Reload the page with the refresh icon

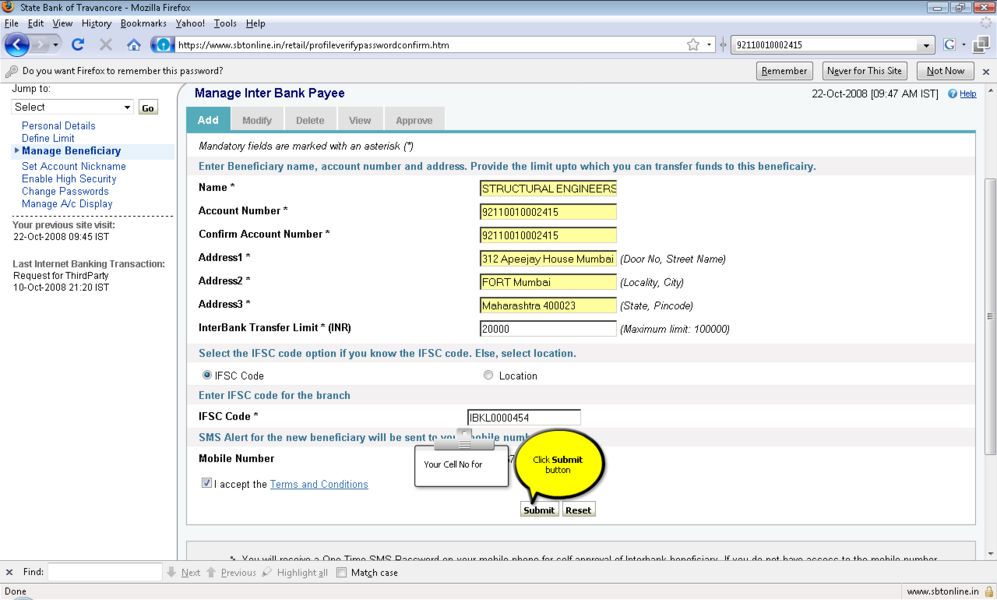(78, 45)
